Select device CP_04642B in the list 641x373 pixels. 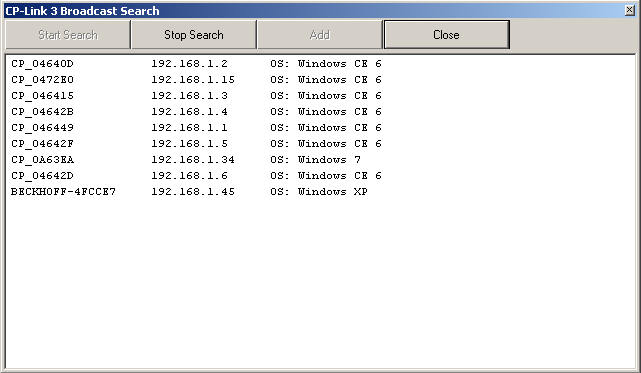click(x=43, y=112)
